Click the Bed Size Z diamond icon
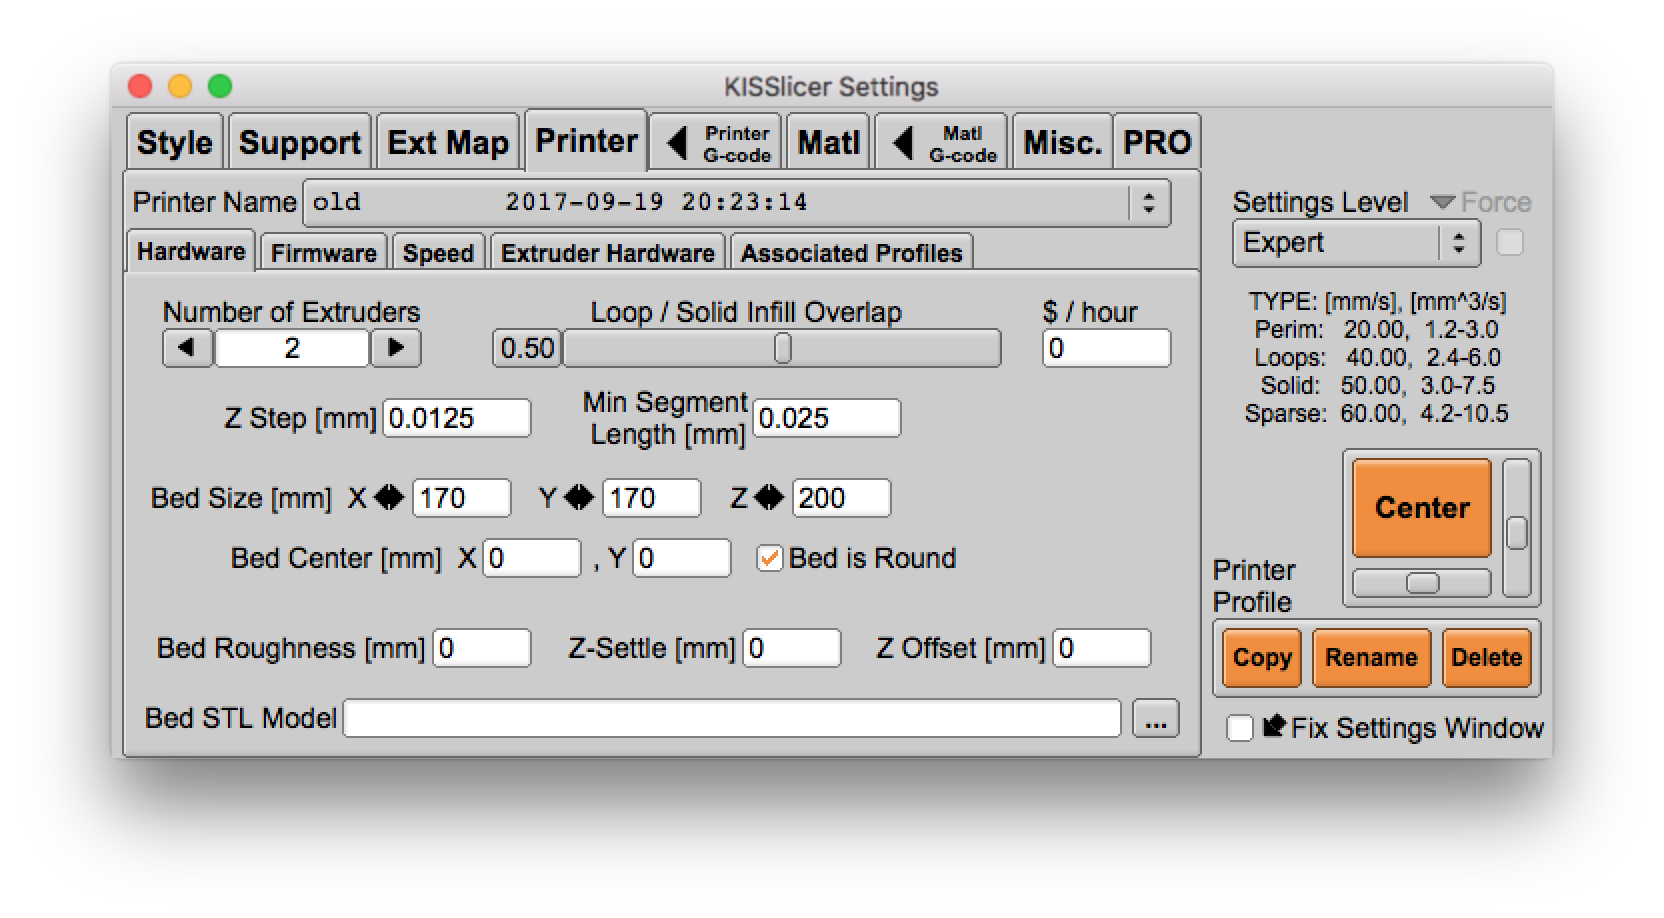The image size is (1664, 918). pyautogui.click(x=769, y=497)
